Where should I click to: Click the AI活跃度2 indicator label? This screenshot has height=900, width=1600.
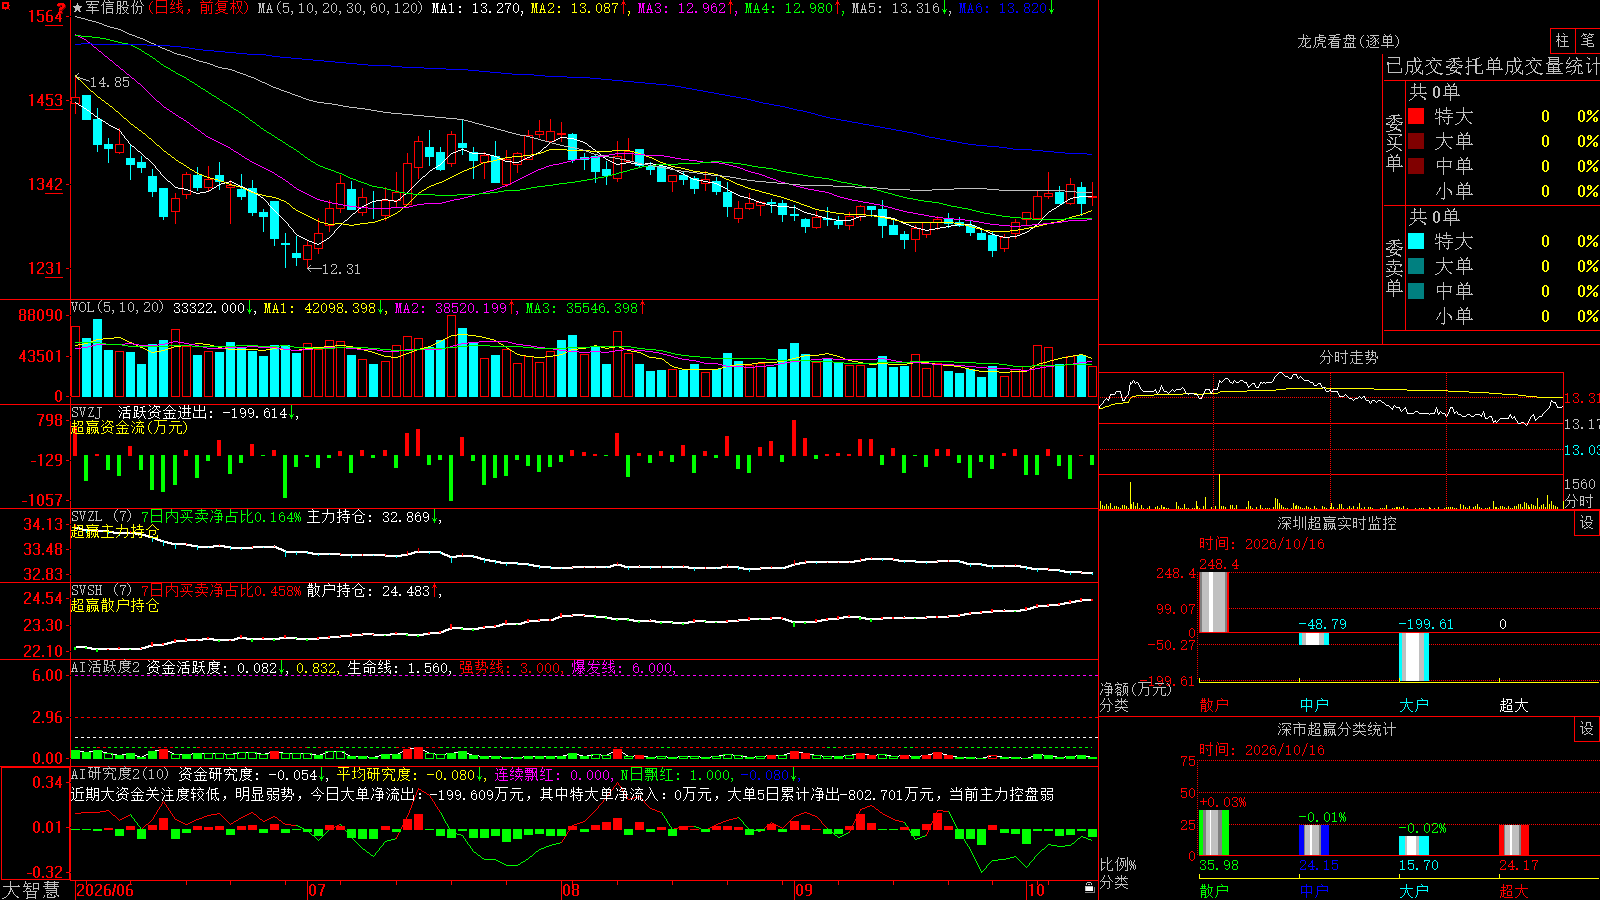(106, 667)
